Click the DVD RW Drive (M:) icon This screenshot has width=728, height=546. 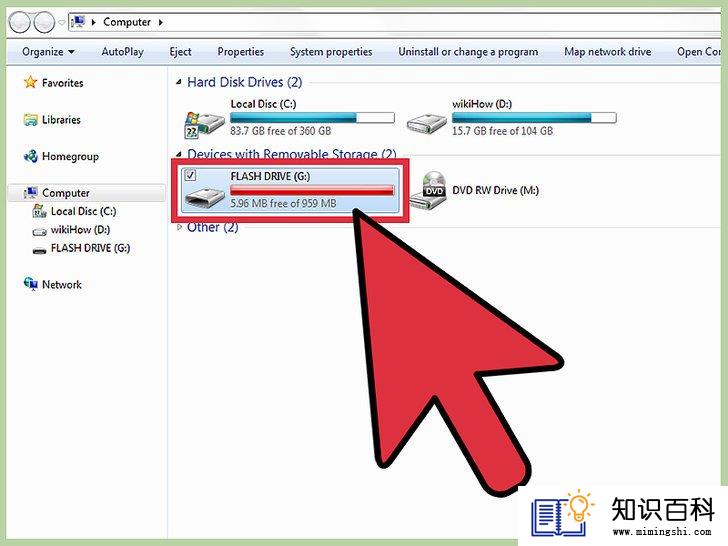tap(429, 190)
